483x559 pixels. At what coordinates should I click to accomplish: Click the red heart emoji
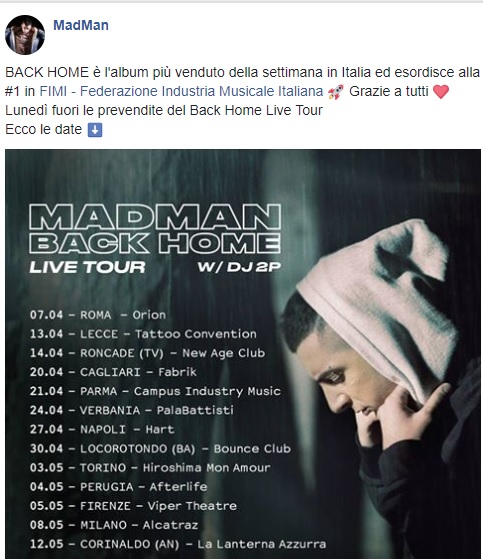[441, 92]
